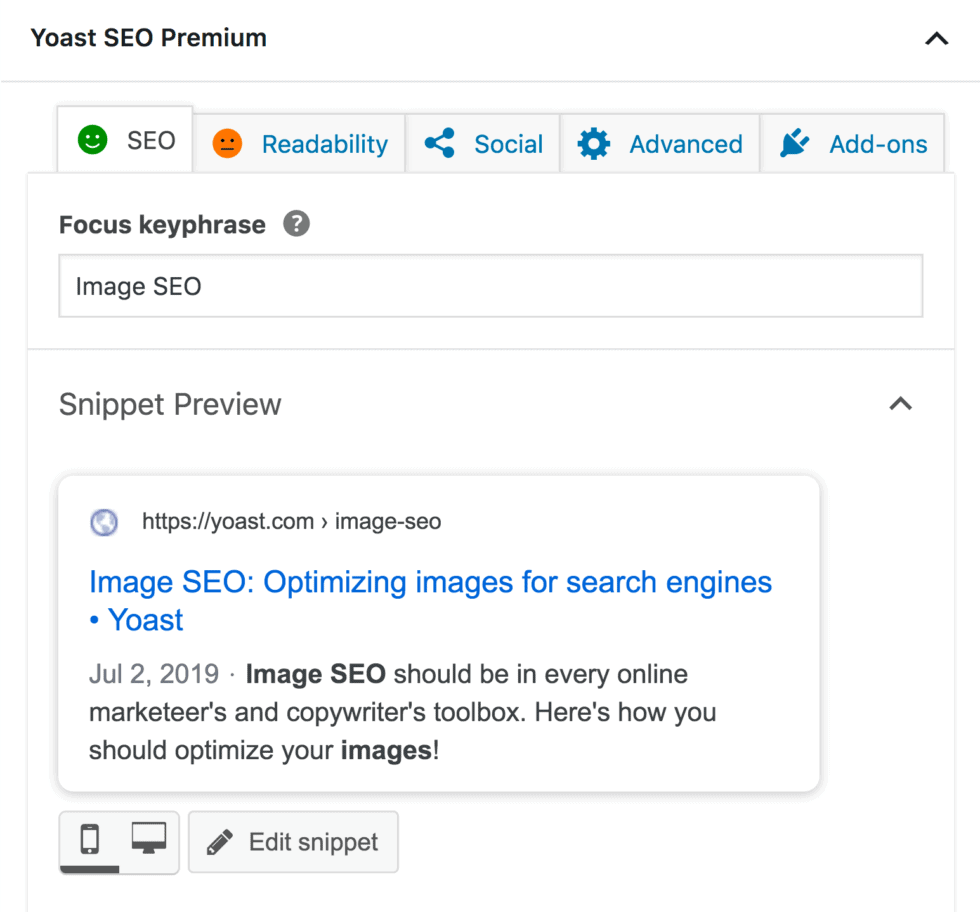The image size is (980, 912).
Task: Click the yoast.com image-seo URL text
Action: (291, 521)
